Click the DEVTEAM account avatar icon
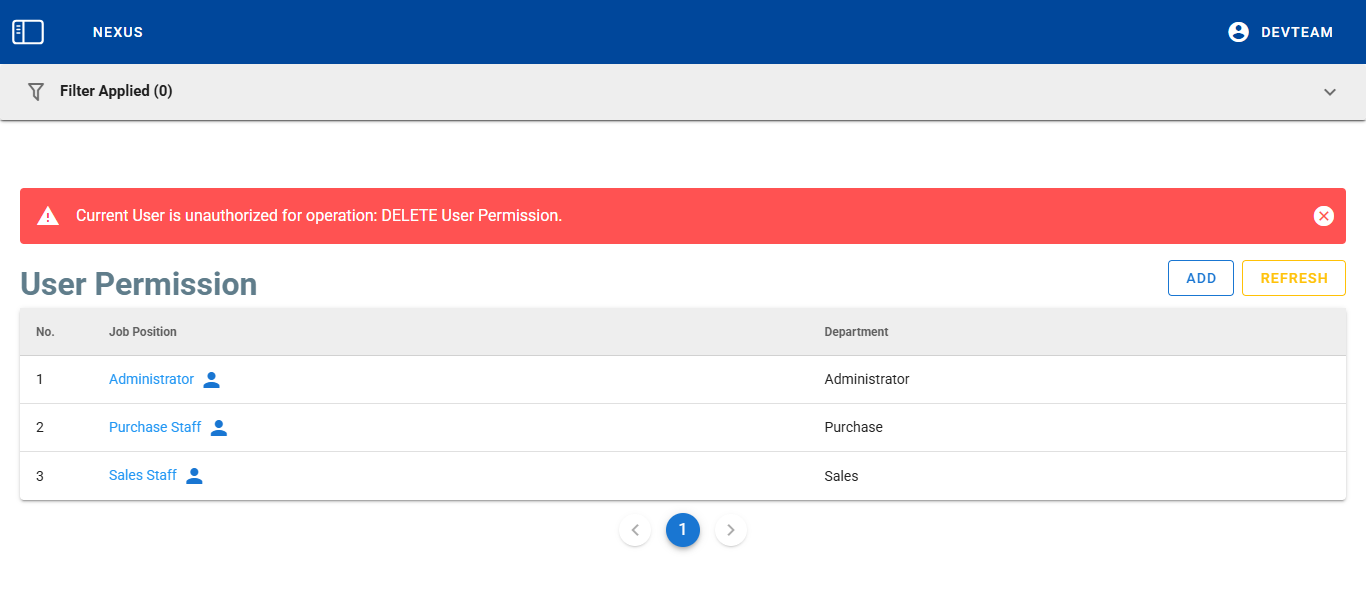1366x599 pixels. [1238, 32]
